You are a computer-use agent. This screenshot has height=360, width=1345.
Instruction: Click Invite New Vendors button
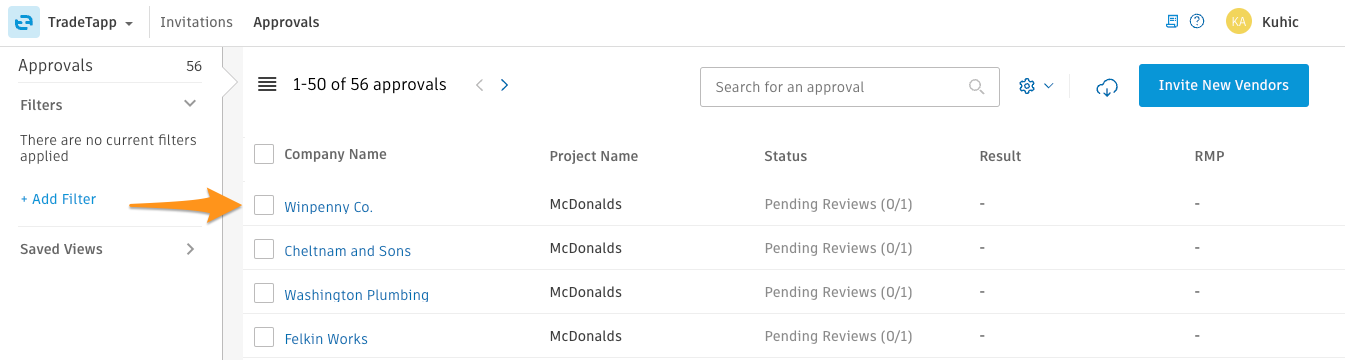click(1224, 86)
